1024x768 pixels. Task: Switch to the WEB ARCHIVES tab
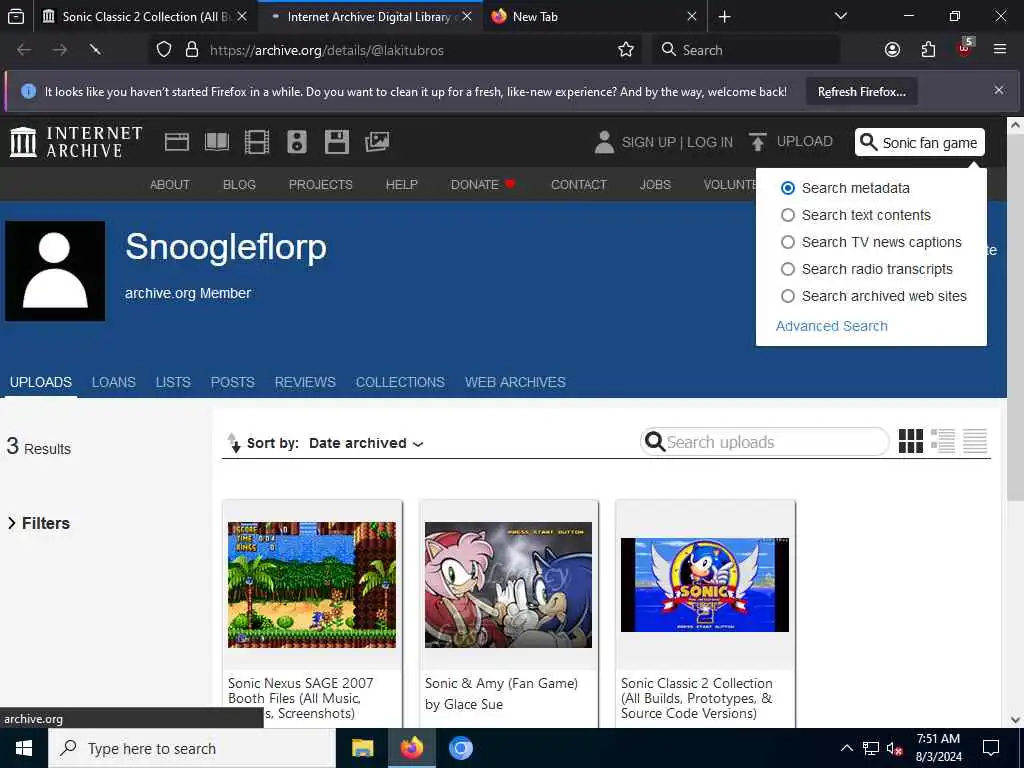point(515,382)
